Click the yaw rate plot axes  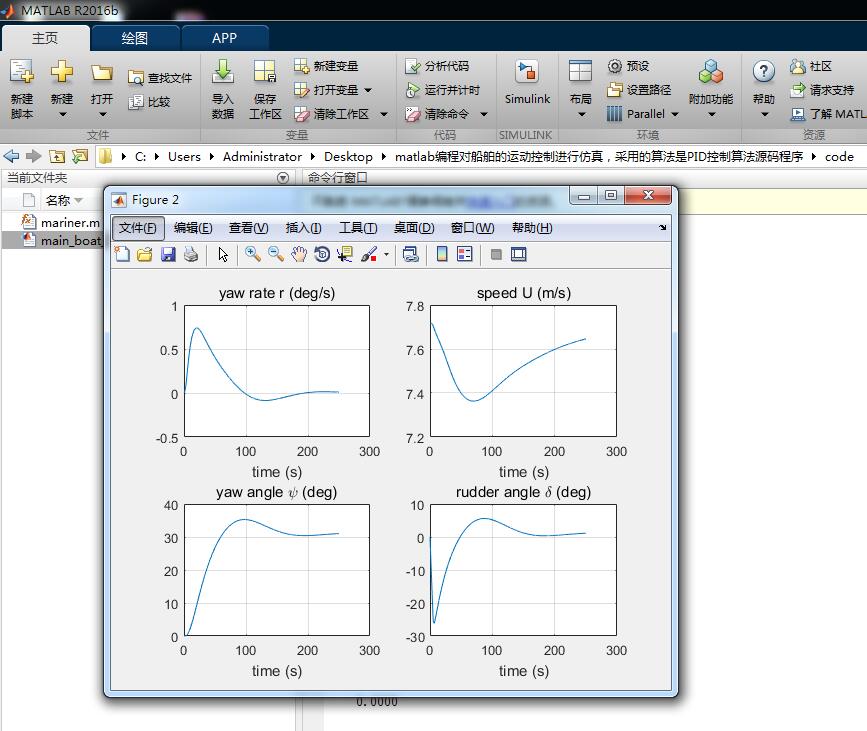click(277, 371)
